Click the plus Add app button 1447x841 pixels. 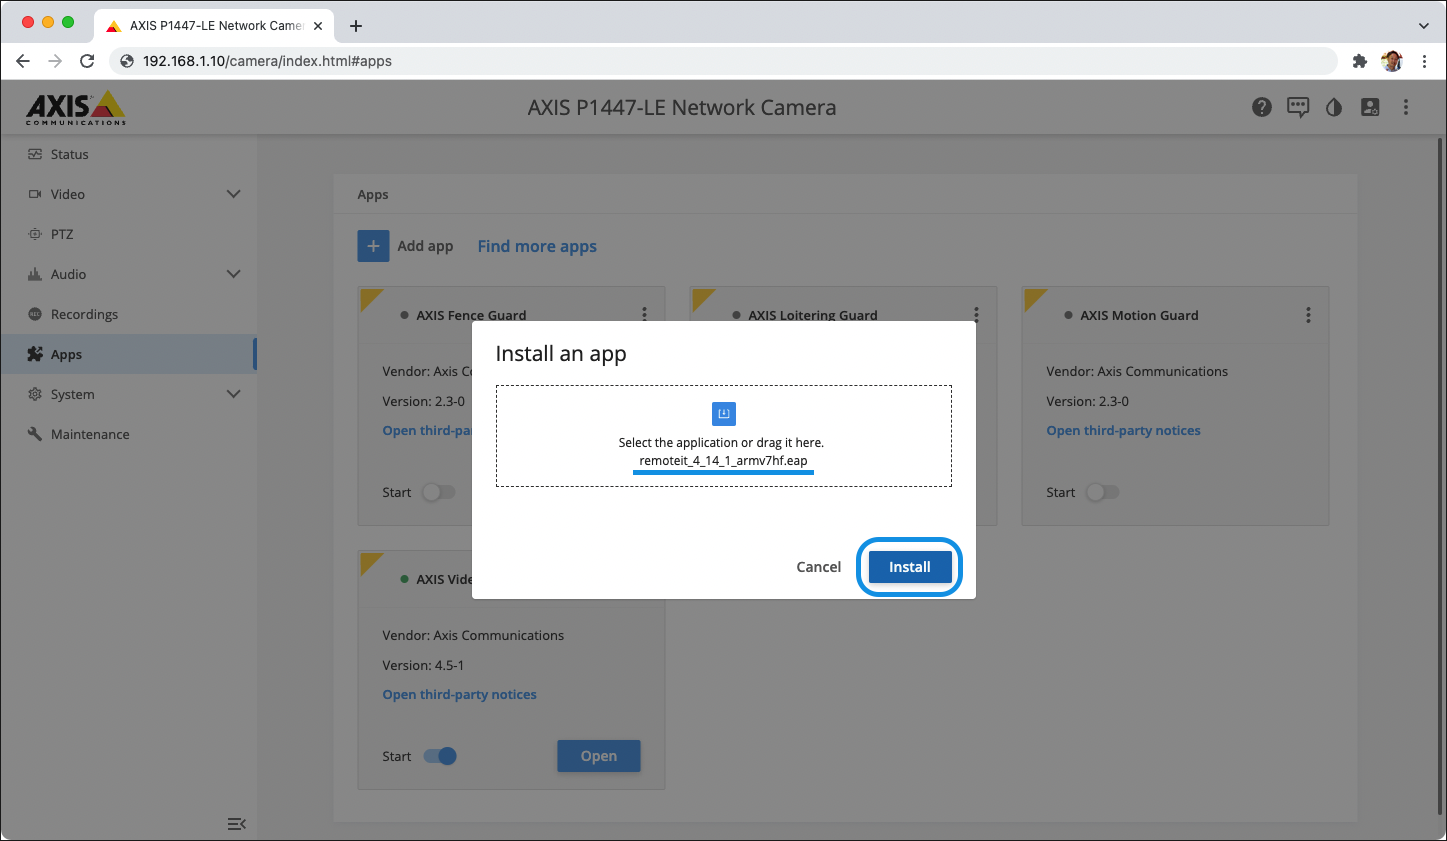coord(373,246)
